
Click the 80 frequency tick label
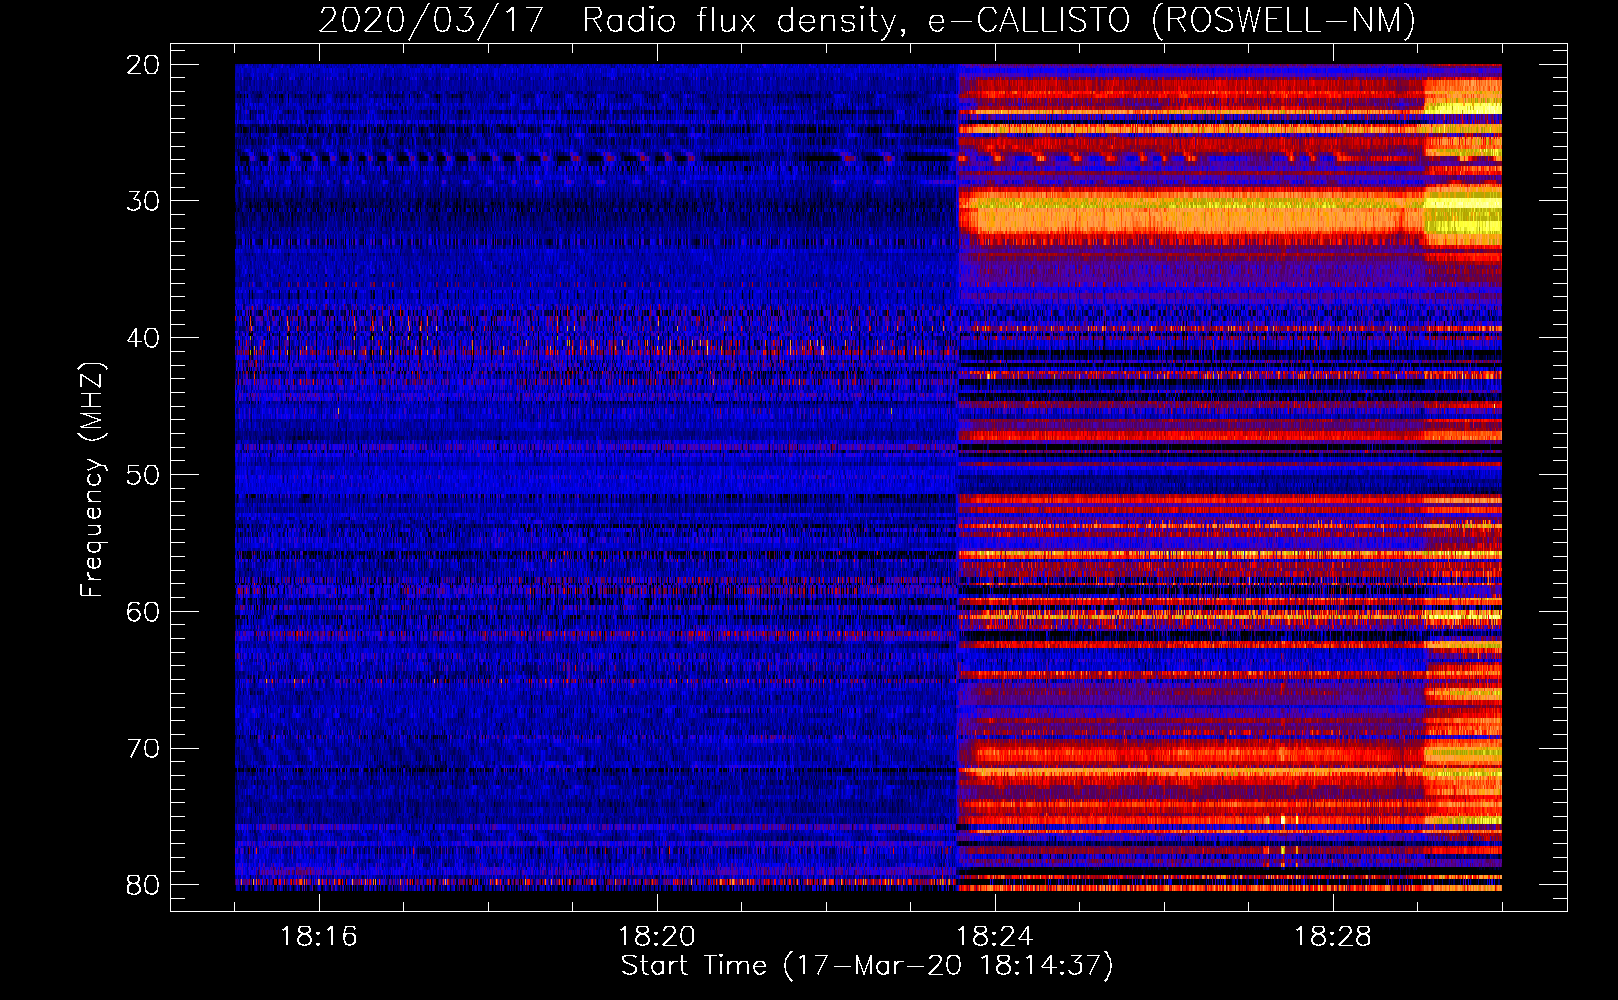pos(143,885)
